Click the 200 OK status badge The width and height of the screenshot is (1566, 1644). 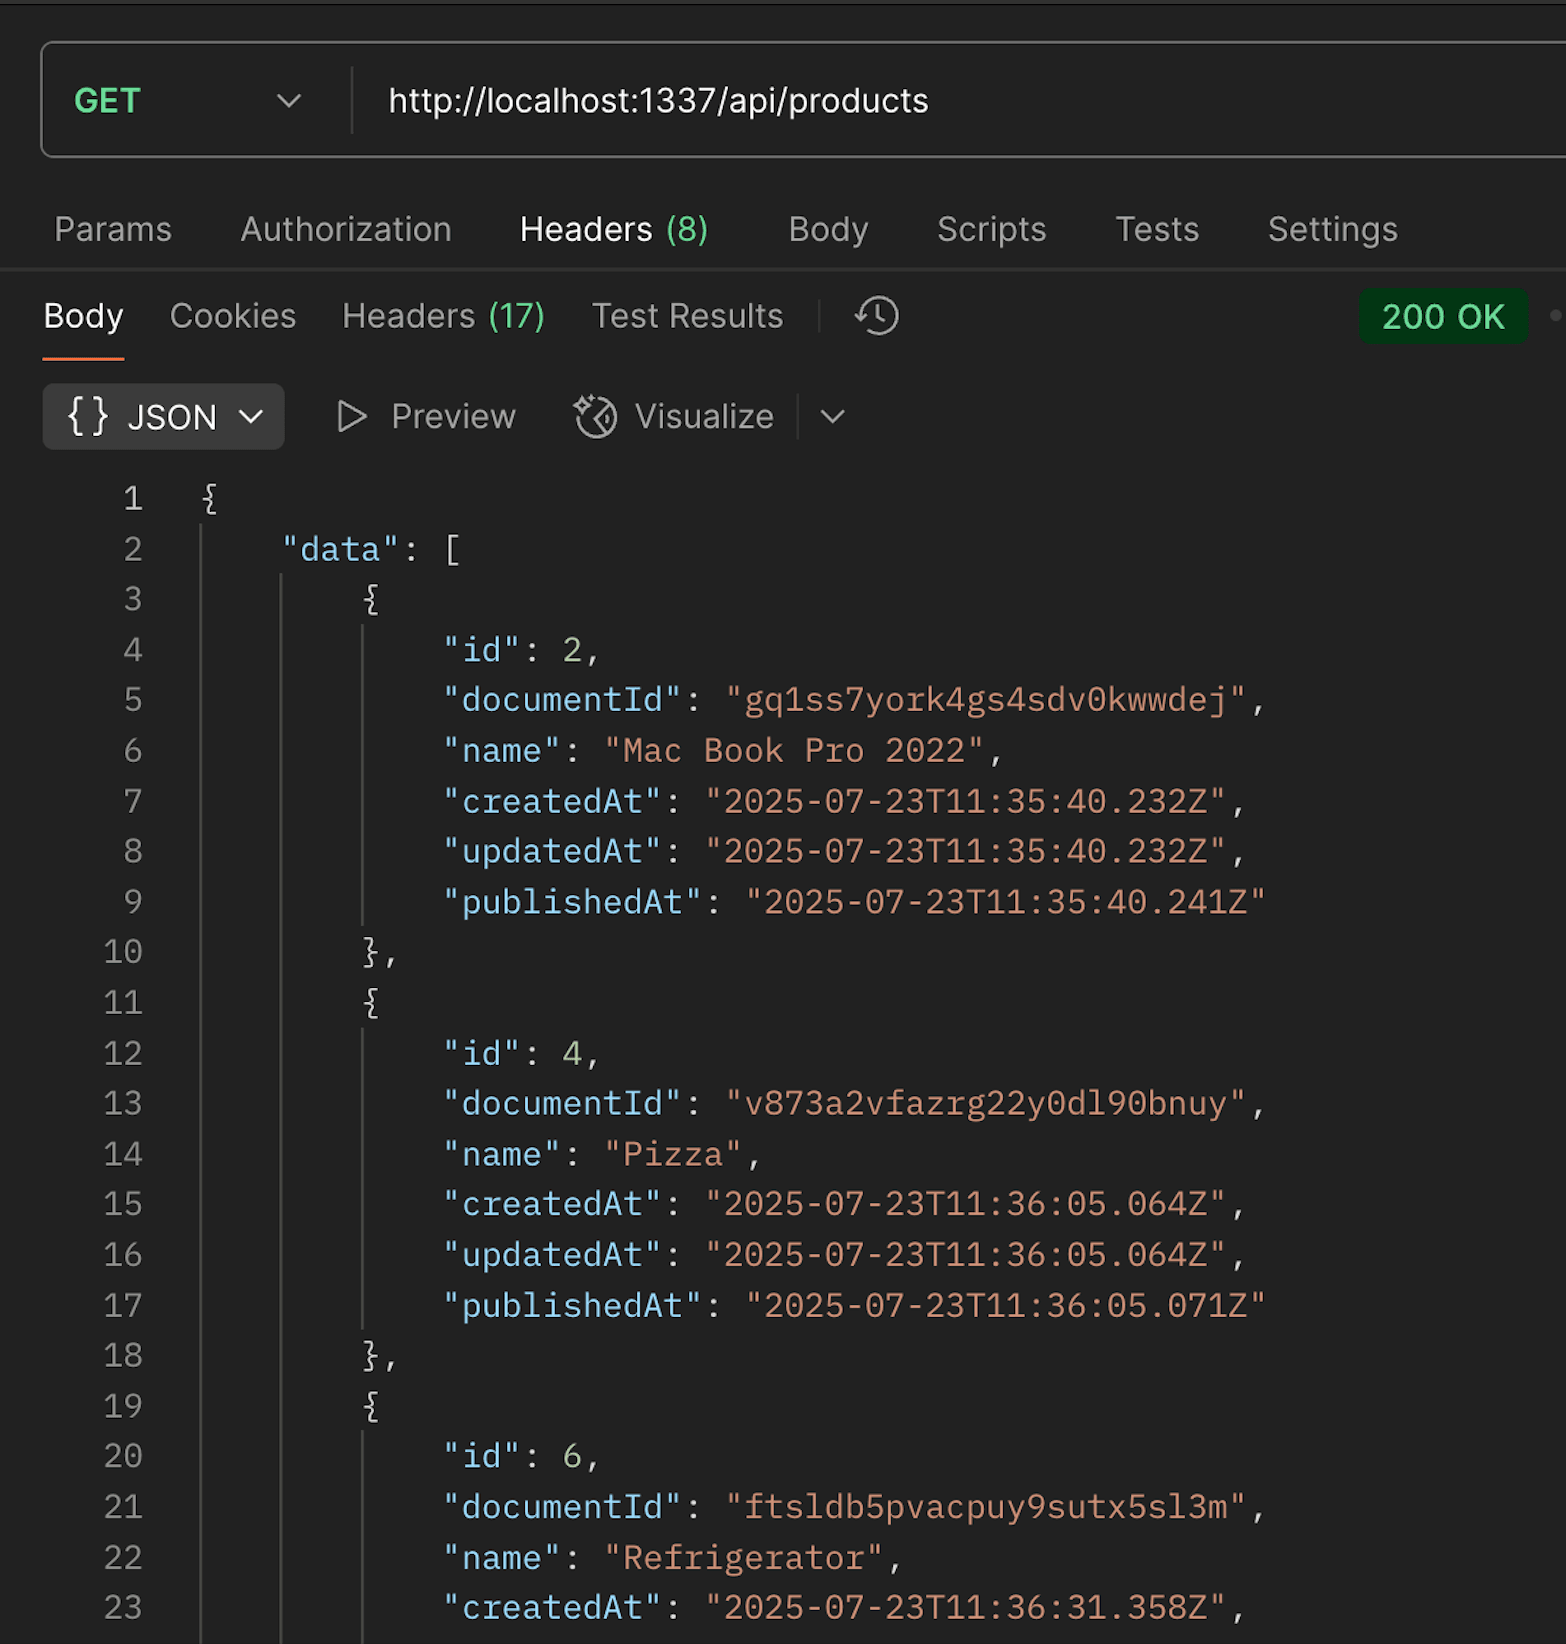point(1442,316)
